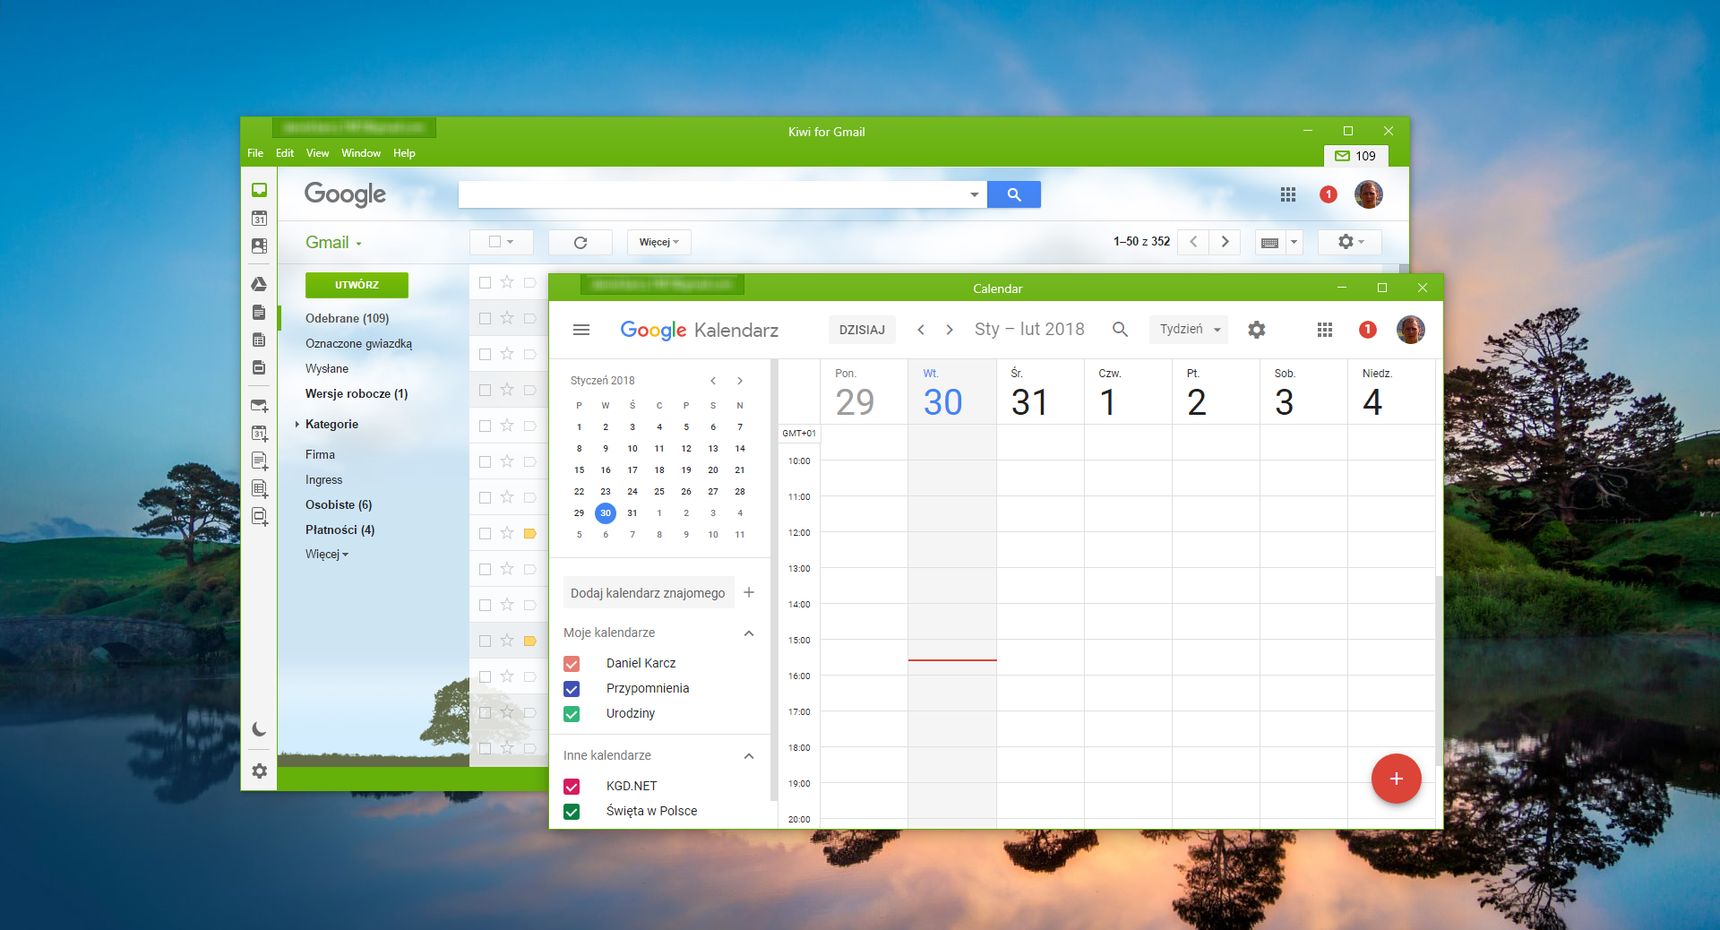The width and height of the screenshot is (1720, 930).
Task: Open the Inbox icon in Kiwi sidebar
Action: [x=259, y=190]
